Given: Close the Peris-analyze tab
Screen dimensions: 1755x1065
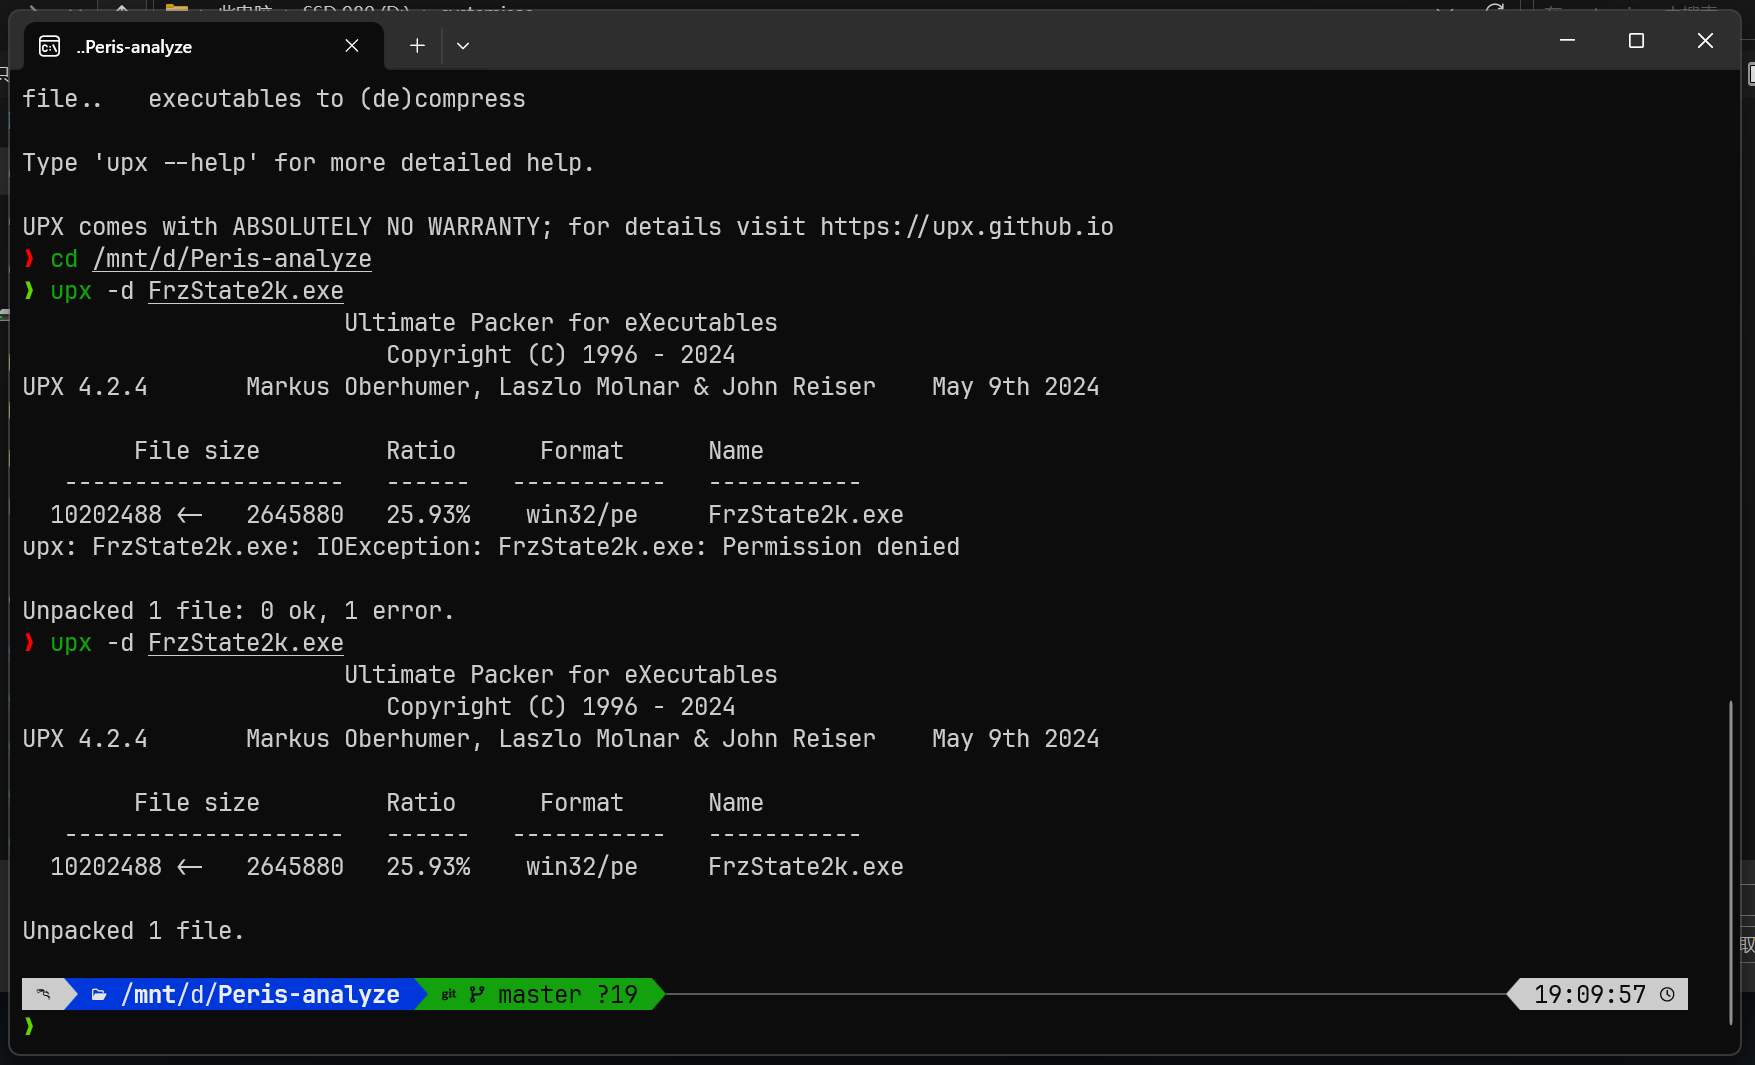Looking at the screenshot, I should coord(352,46).
